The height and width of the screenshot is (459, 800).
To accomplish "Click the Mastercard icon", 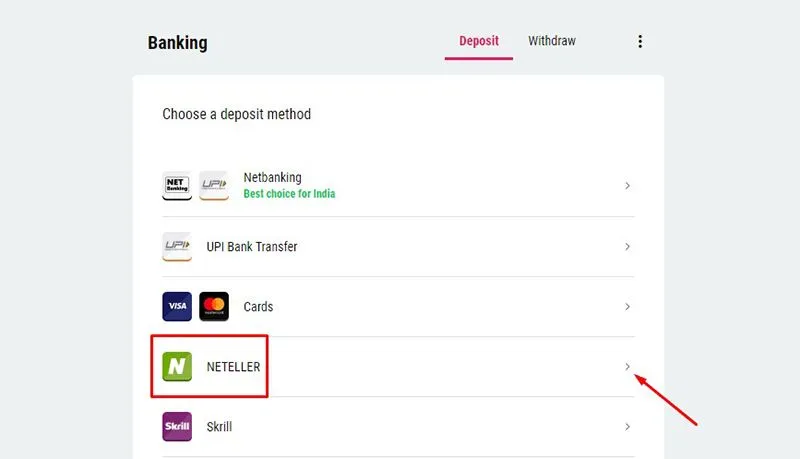I will (x=214, y=307).
